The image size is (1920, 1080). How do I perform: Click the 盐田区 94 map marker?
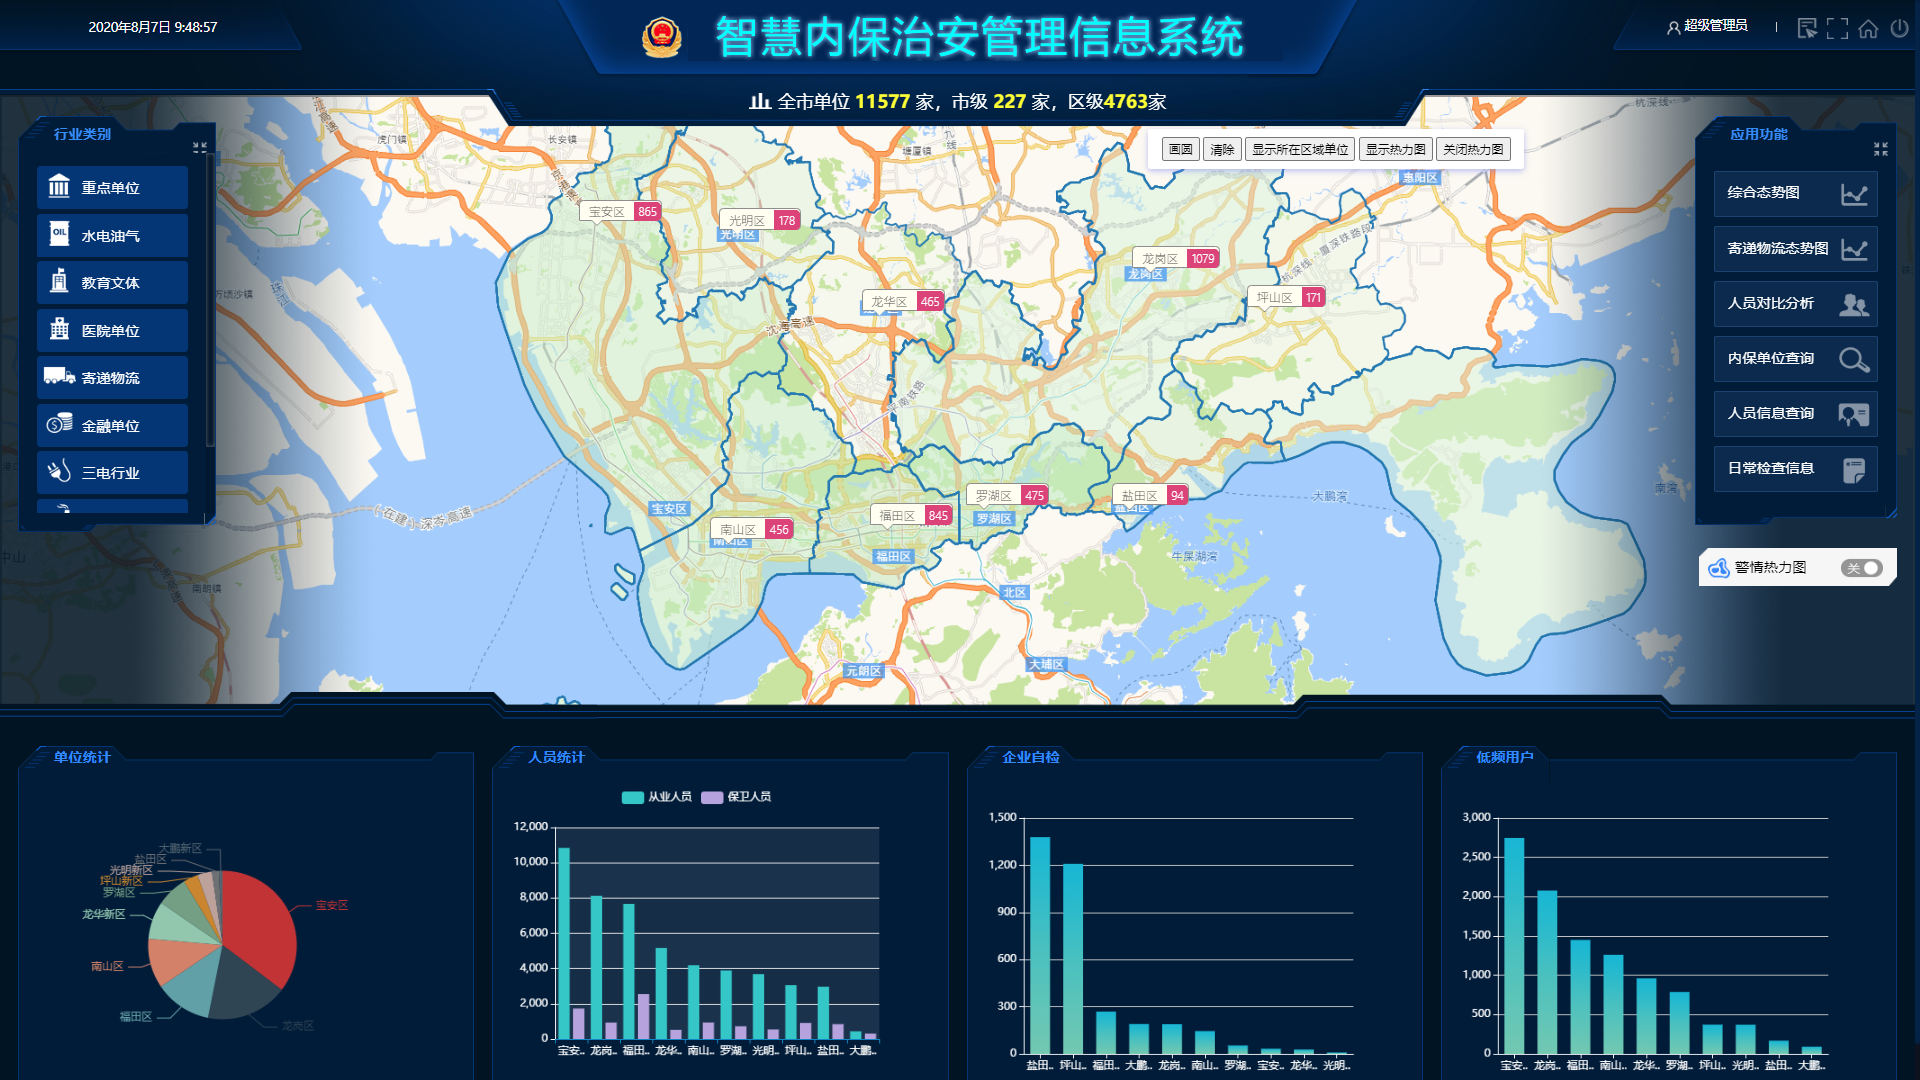1150,495
